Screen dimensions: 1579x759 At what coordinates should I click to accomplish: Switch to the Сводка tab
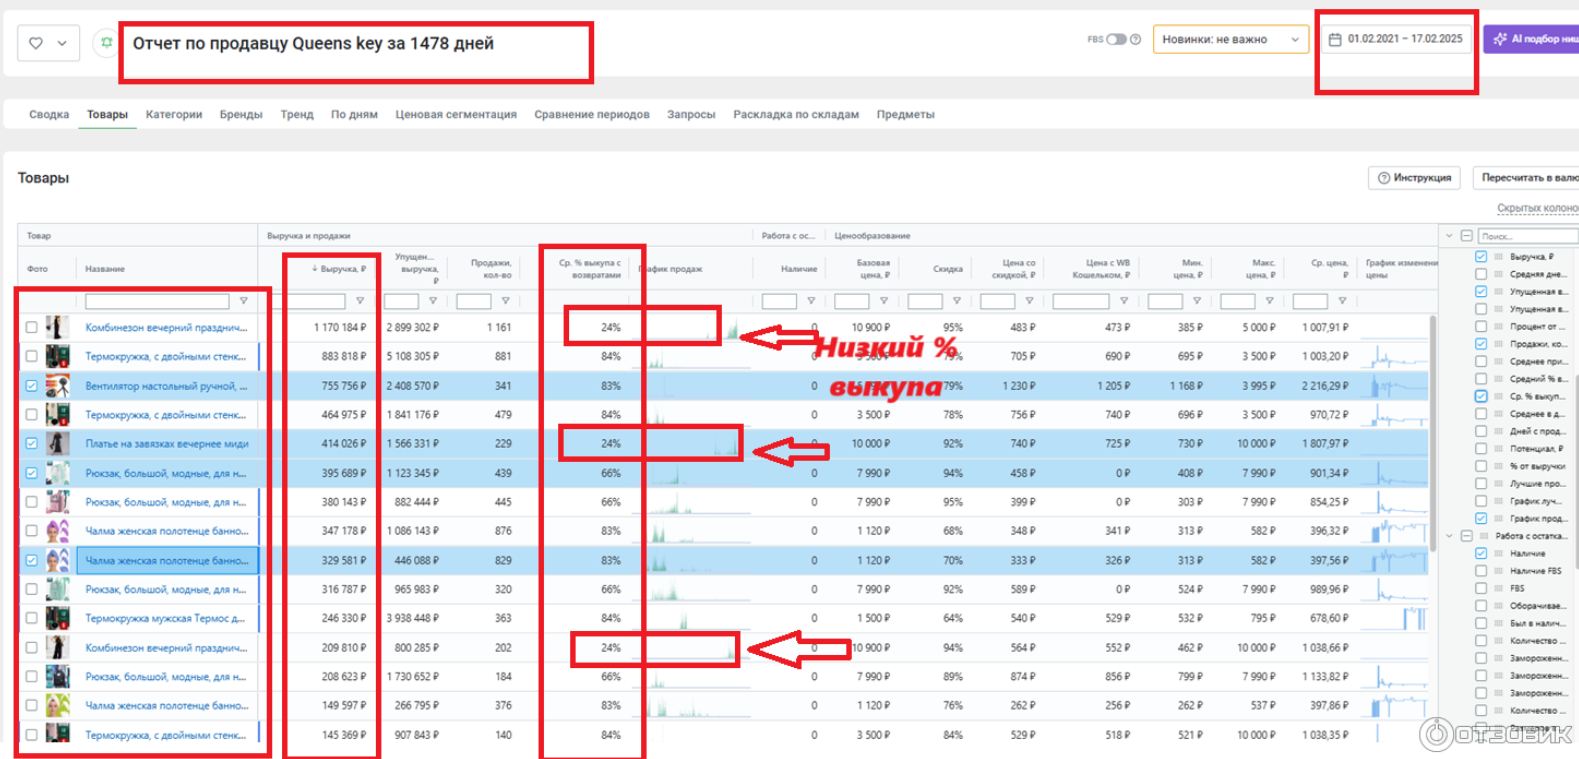click(49, 115)
